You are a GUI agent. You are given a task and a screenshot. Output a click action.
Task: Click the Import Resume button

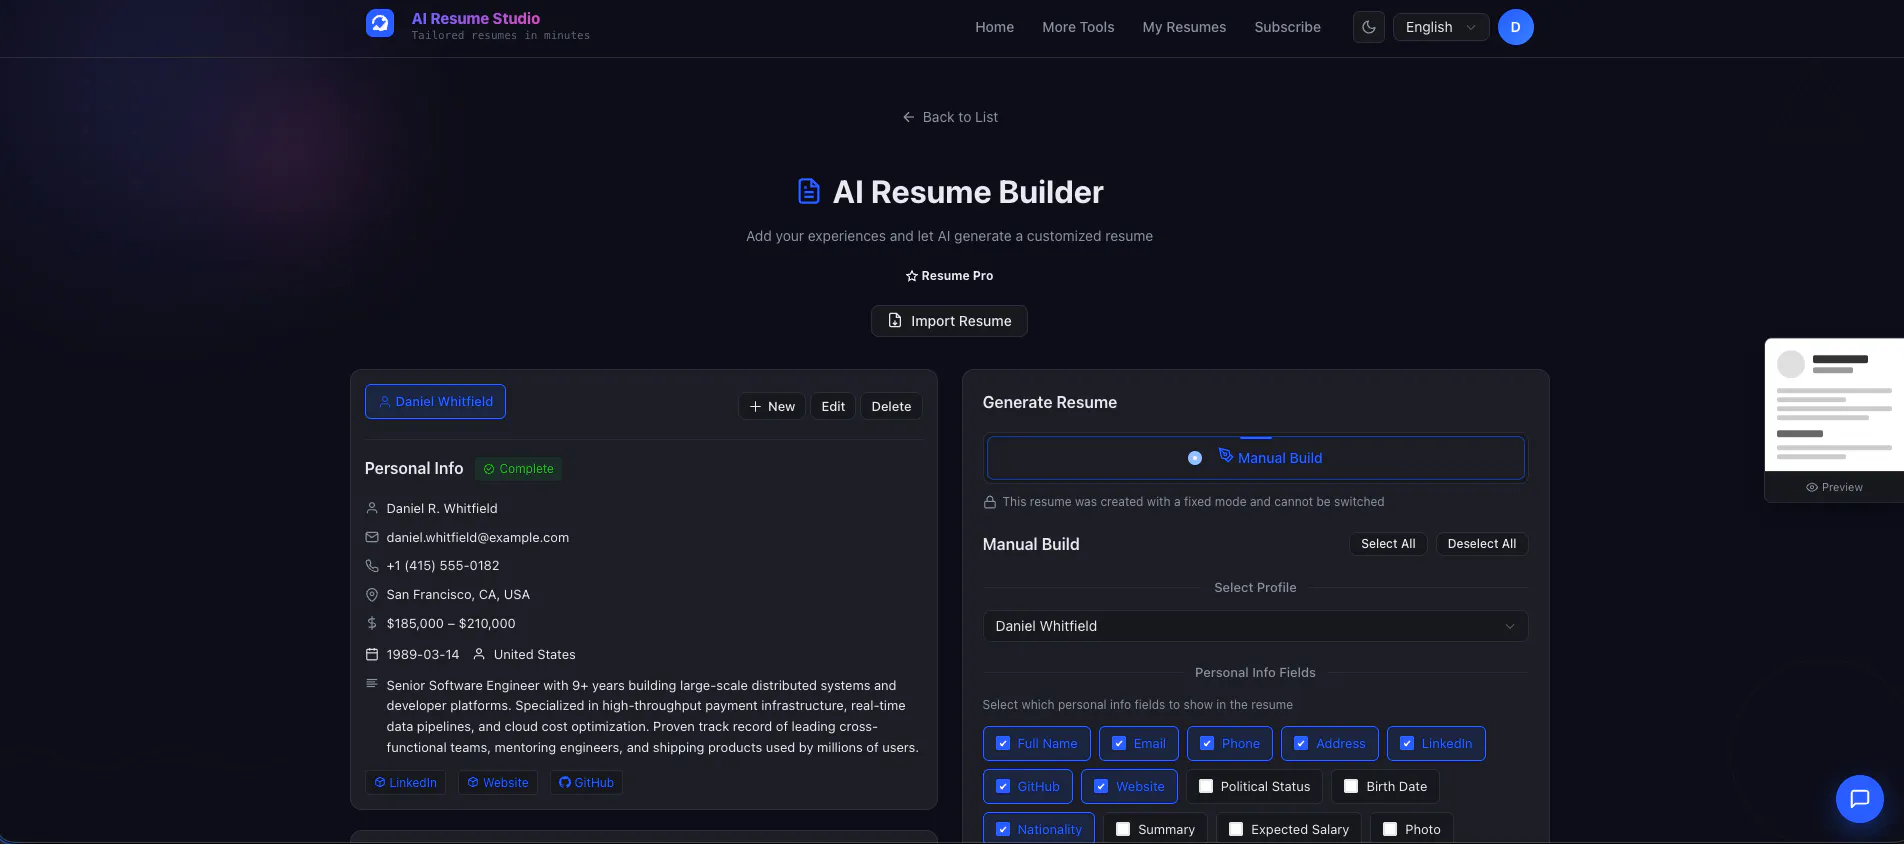949,321
